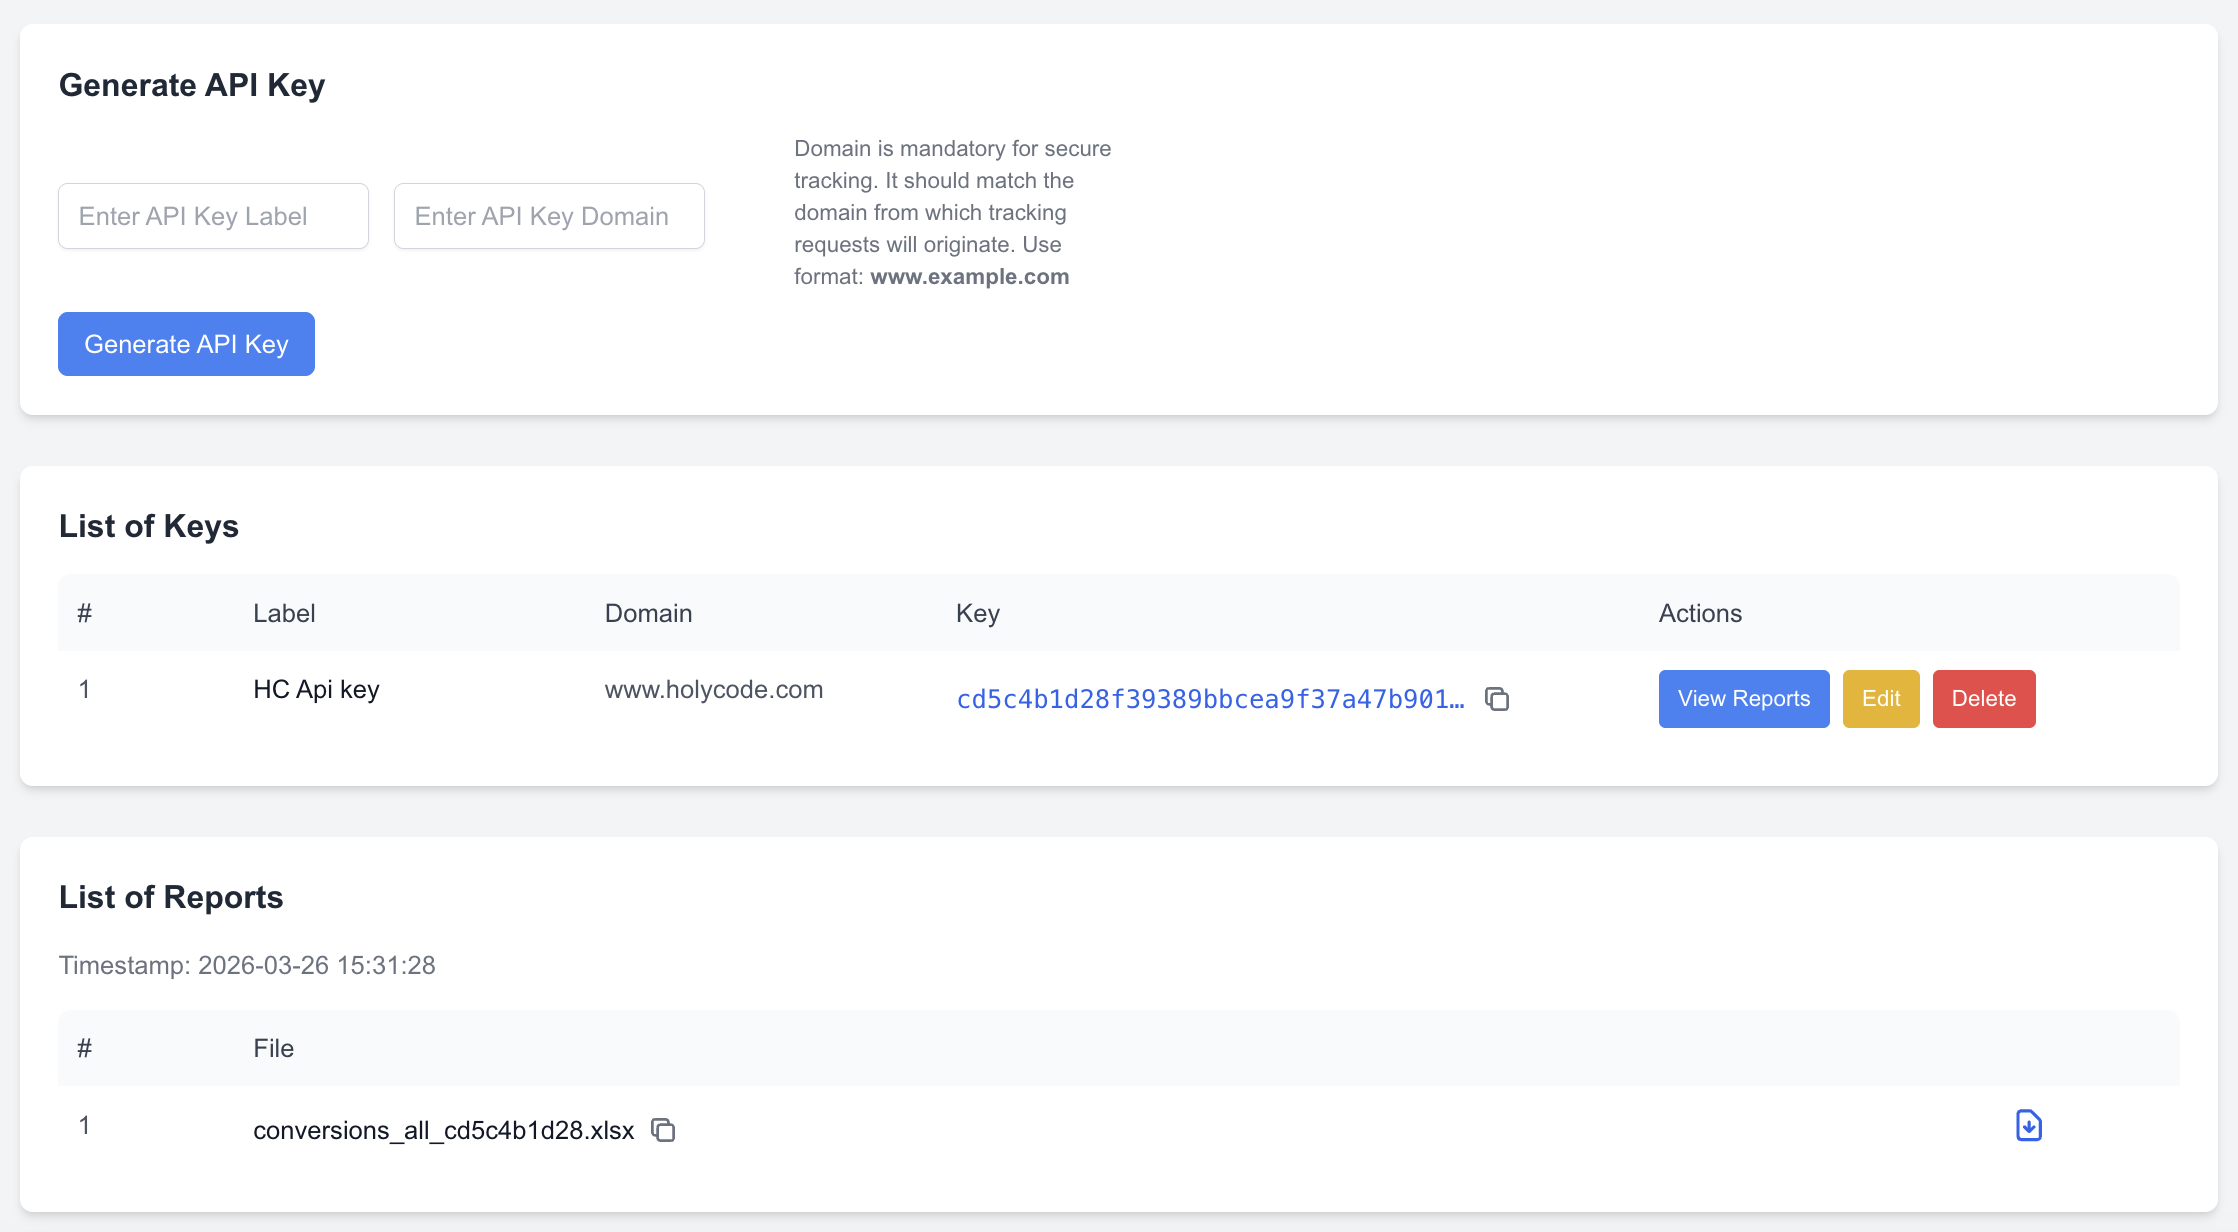Select the timestamp text under List of Reports
2238x1232 pixels.
click(248, 965)
